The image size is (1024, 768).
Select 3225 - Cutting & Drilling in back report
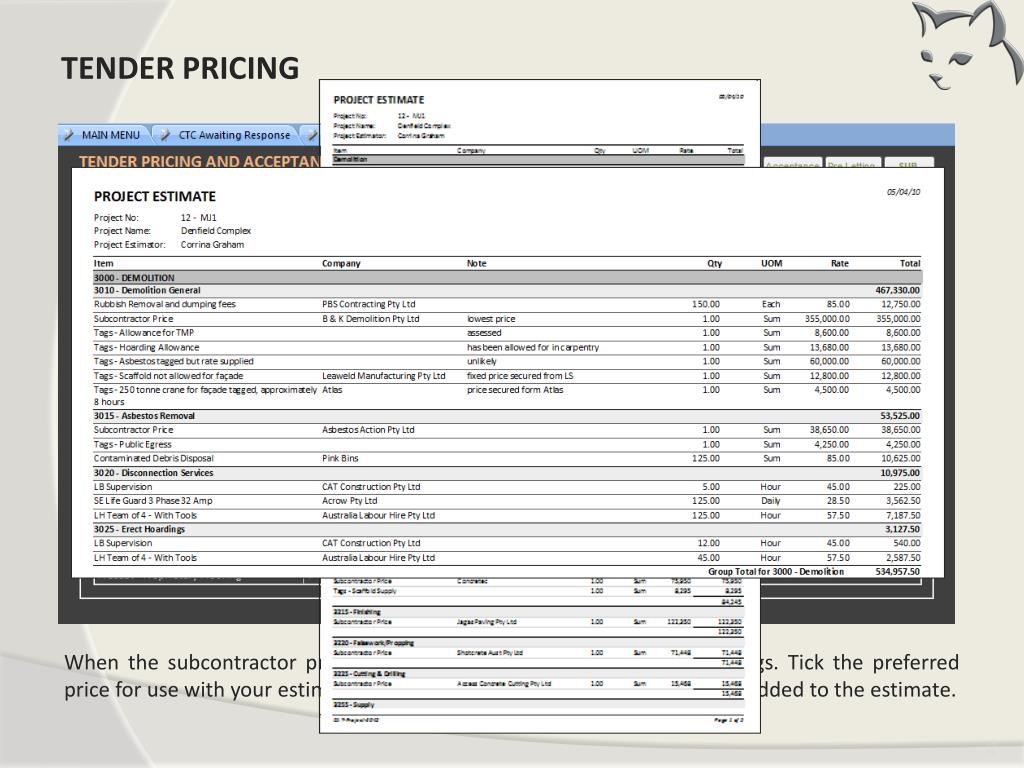coord(369,673)
